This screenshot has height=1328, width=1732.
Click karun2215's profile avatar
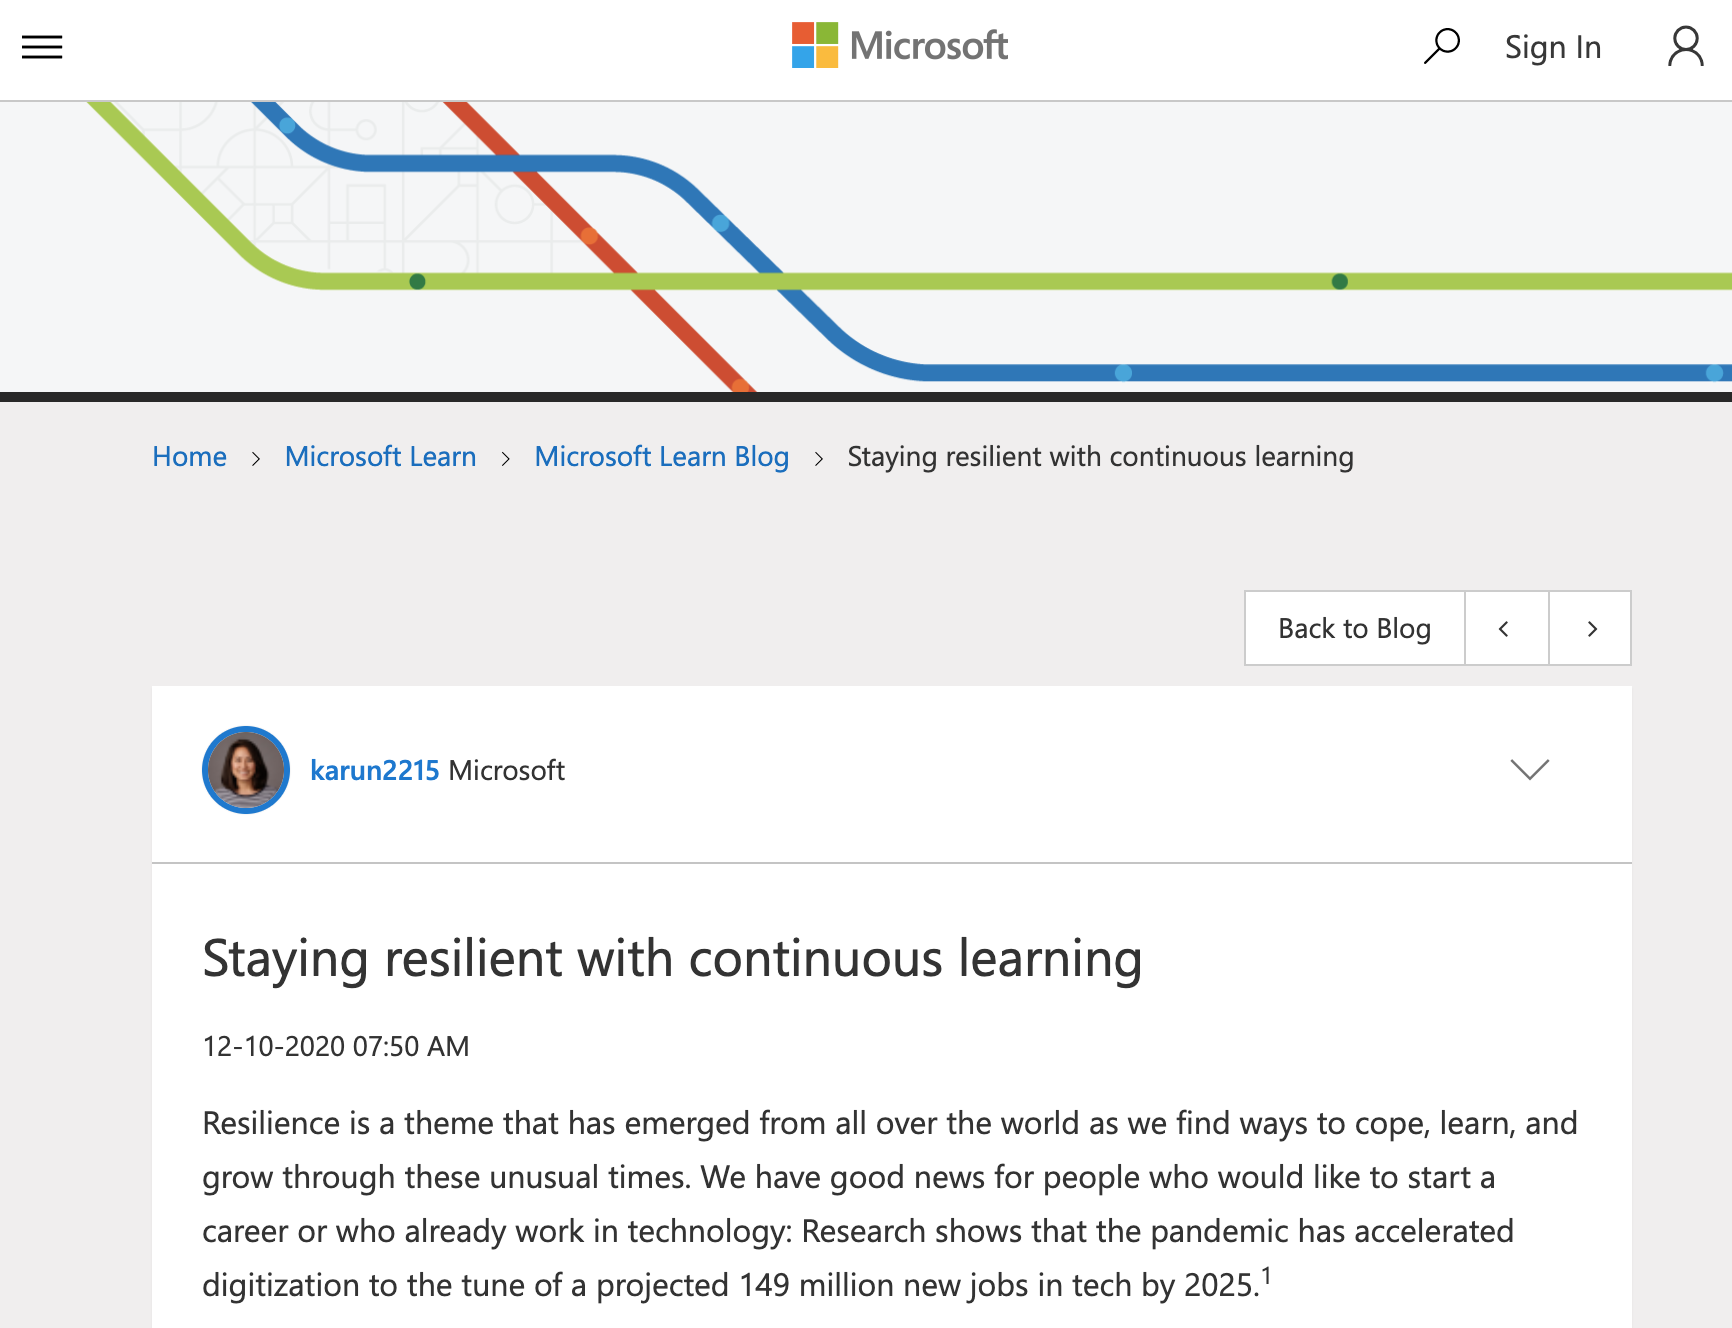click(246, 770)
